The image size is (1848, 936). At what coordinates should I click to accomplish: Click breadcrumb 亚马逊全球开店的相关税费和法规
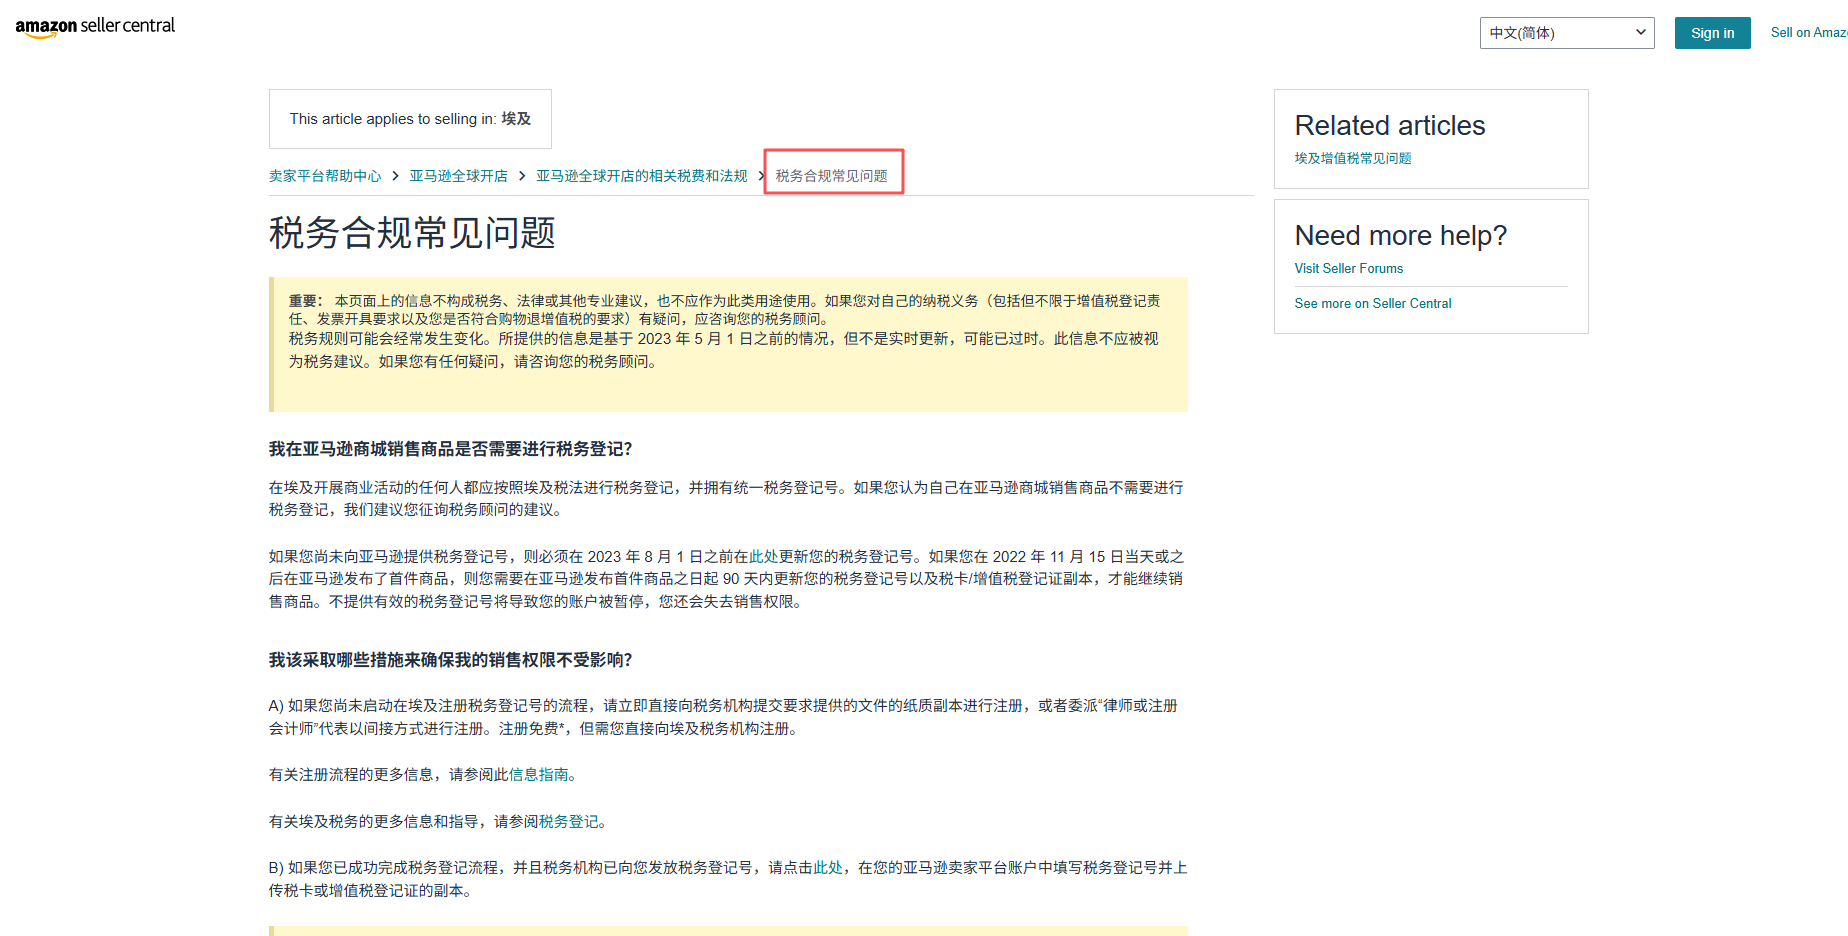pos(641,174)
